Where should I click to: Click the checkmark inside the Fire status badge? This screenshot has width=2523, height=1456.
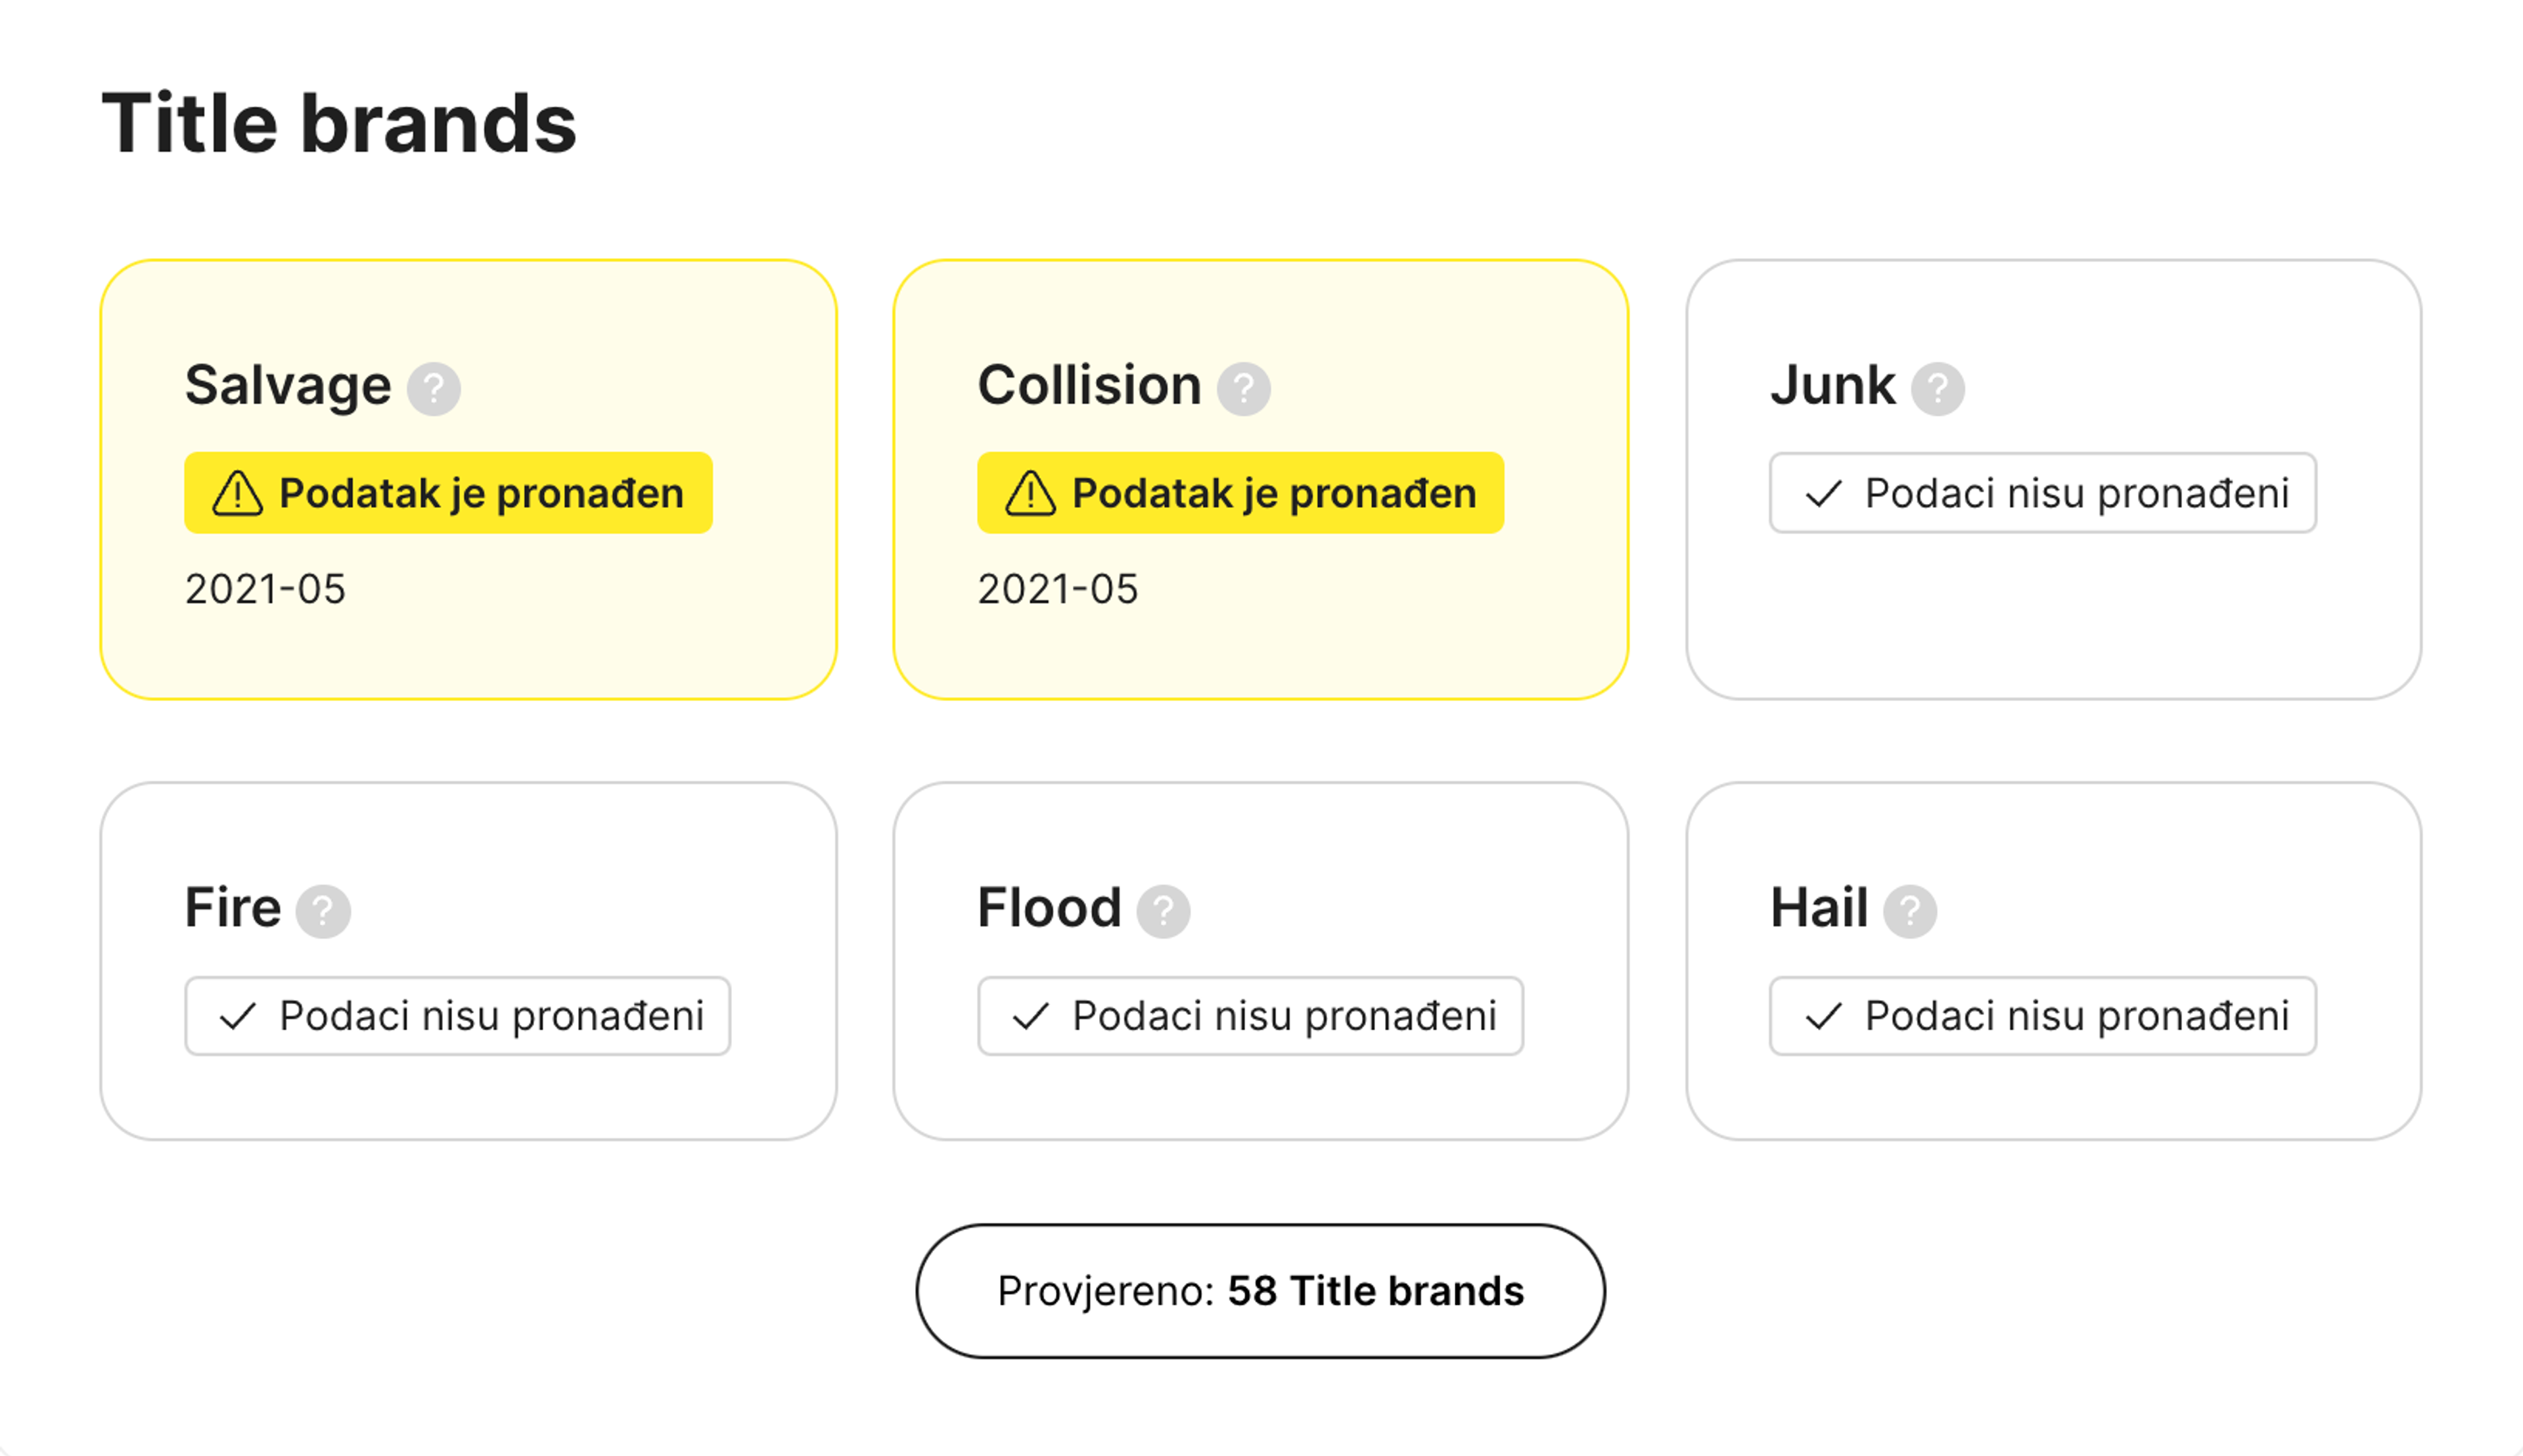coord(238,1016)
